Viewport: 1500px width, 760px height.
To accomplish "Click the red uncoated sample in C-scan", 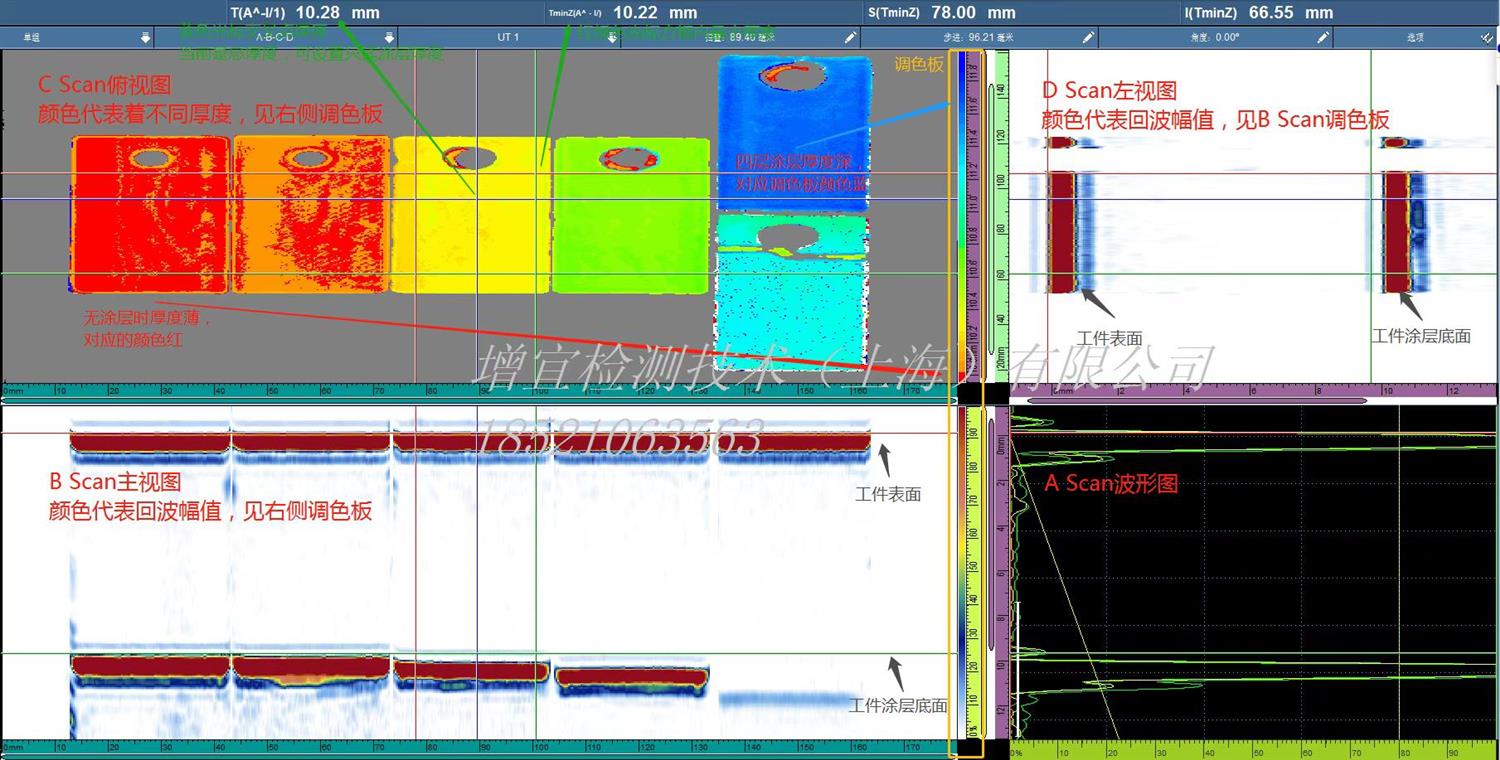I will 150,215.
